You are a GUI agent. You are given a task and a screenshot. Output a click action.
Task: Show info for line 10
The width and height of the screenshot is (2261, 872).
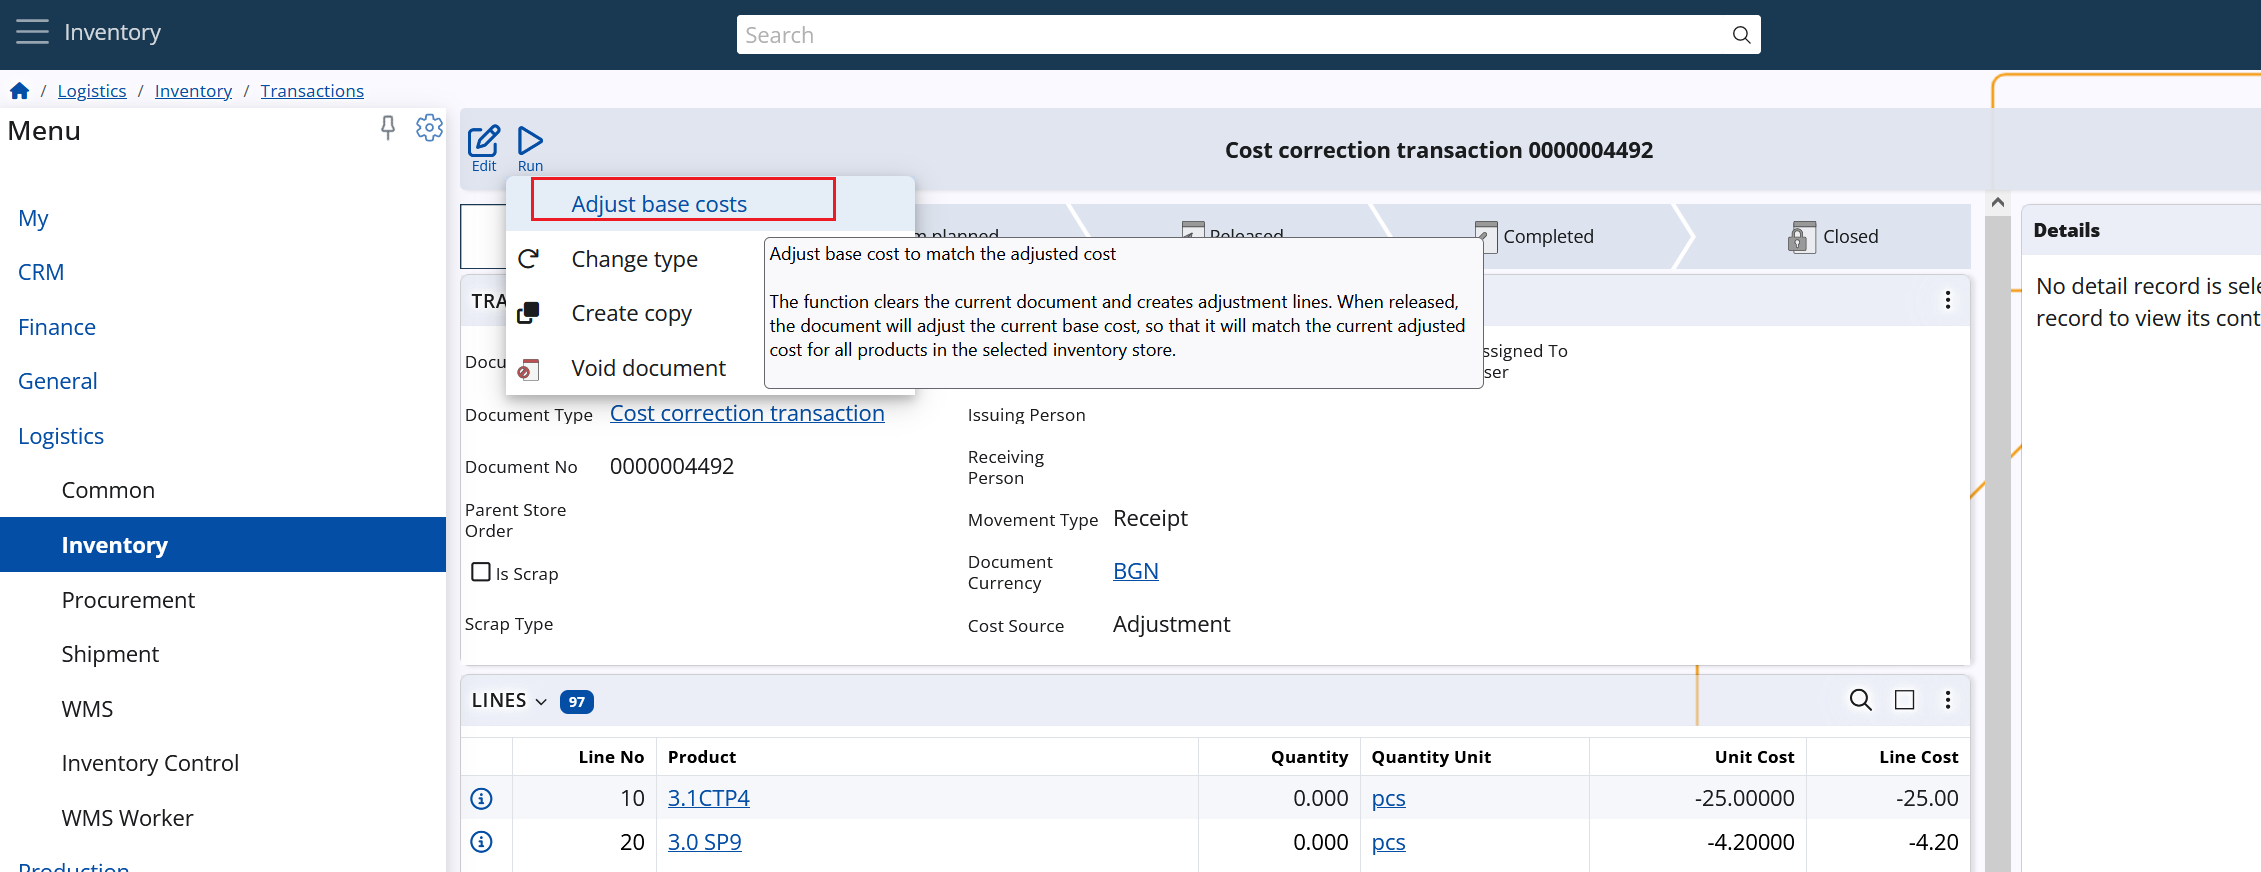coord(482,798)
